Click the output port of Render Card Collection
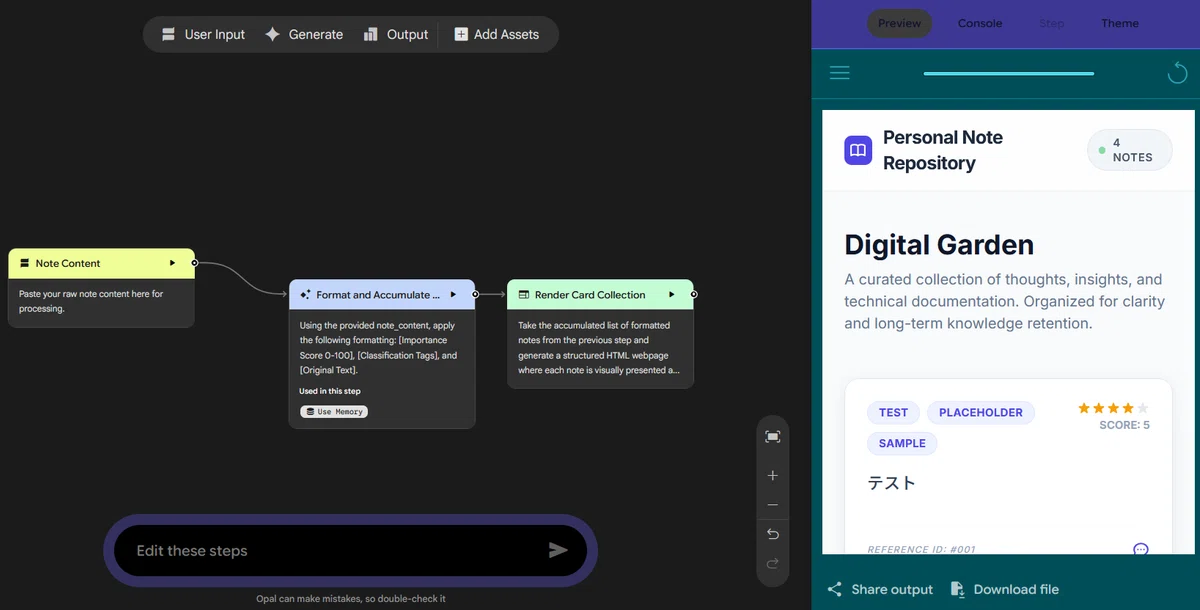Viewport: 1200px width, 610px height. [x=693, y=295]
